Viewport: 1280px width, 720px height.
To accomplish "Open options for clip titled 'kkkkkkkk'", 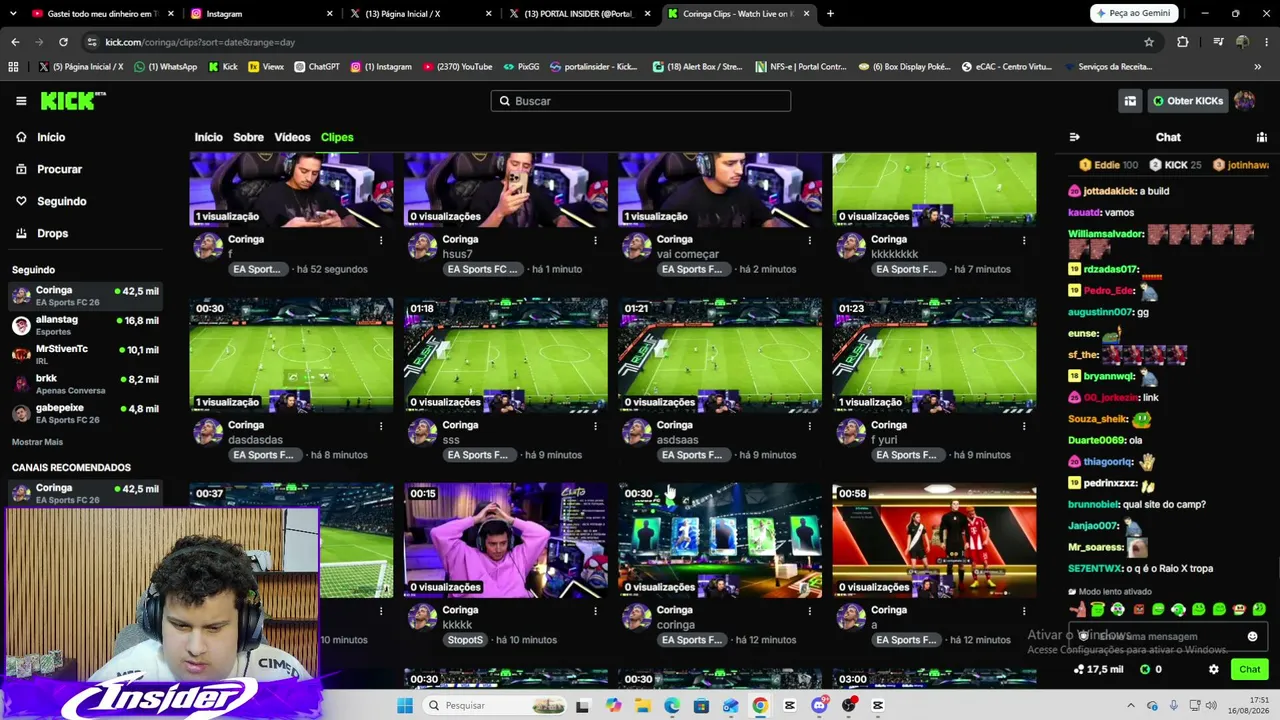I will (1024, 240).
